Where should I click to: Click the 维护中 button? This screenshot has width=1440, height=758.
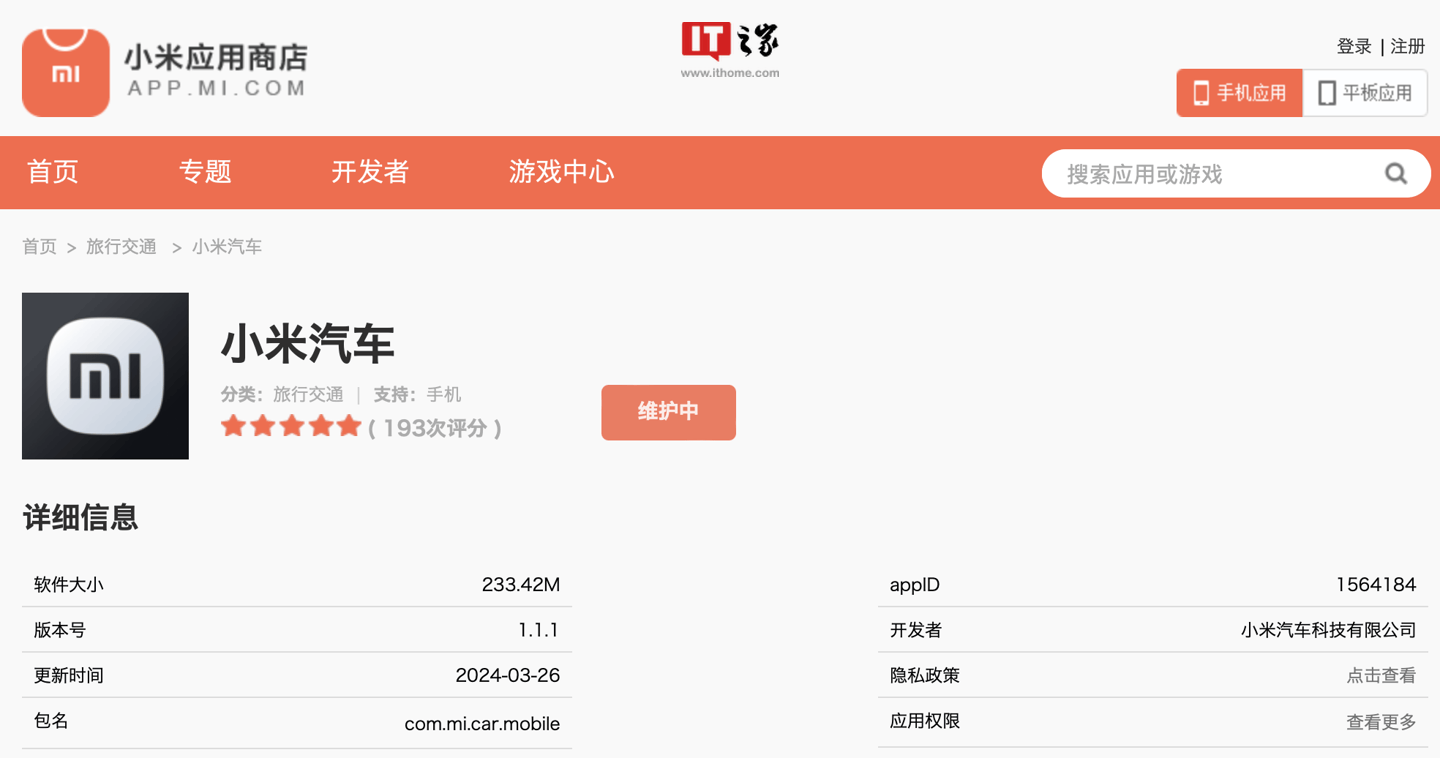(x=668, y=412)
